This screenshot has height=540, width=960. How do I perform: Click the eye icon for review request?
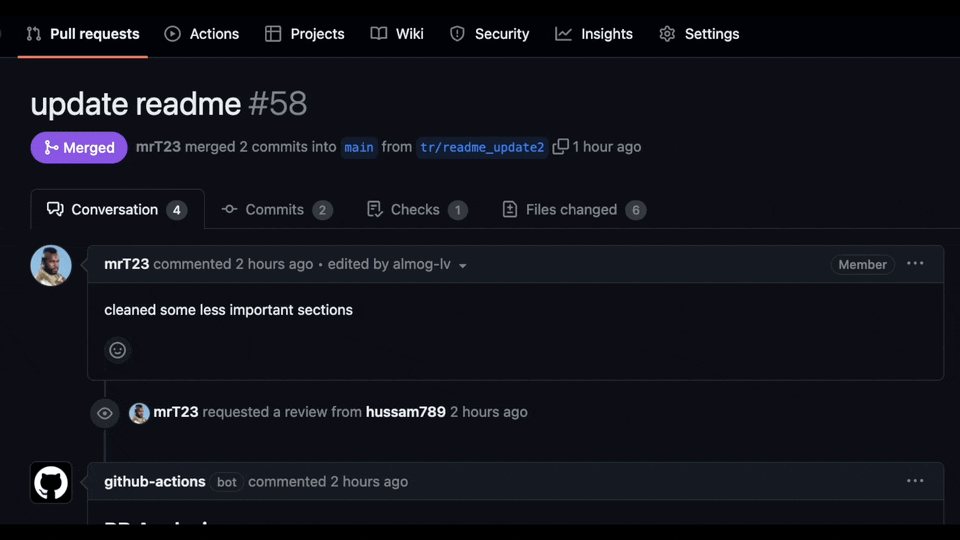coord(105,413)
